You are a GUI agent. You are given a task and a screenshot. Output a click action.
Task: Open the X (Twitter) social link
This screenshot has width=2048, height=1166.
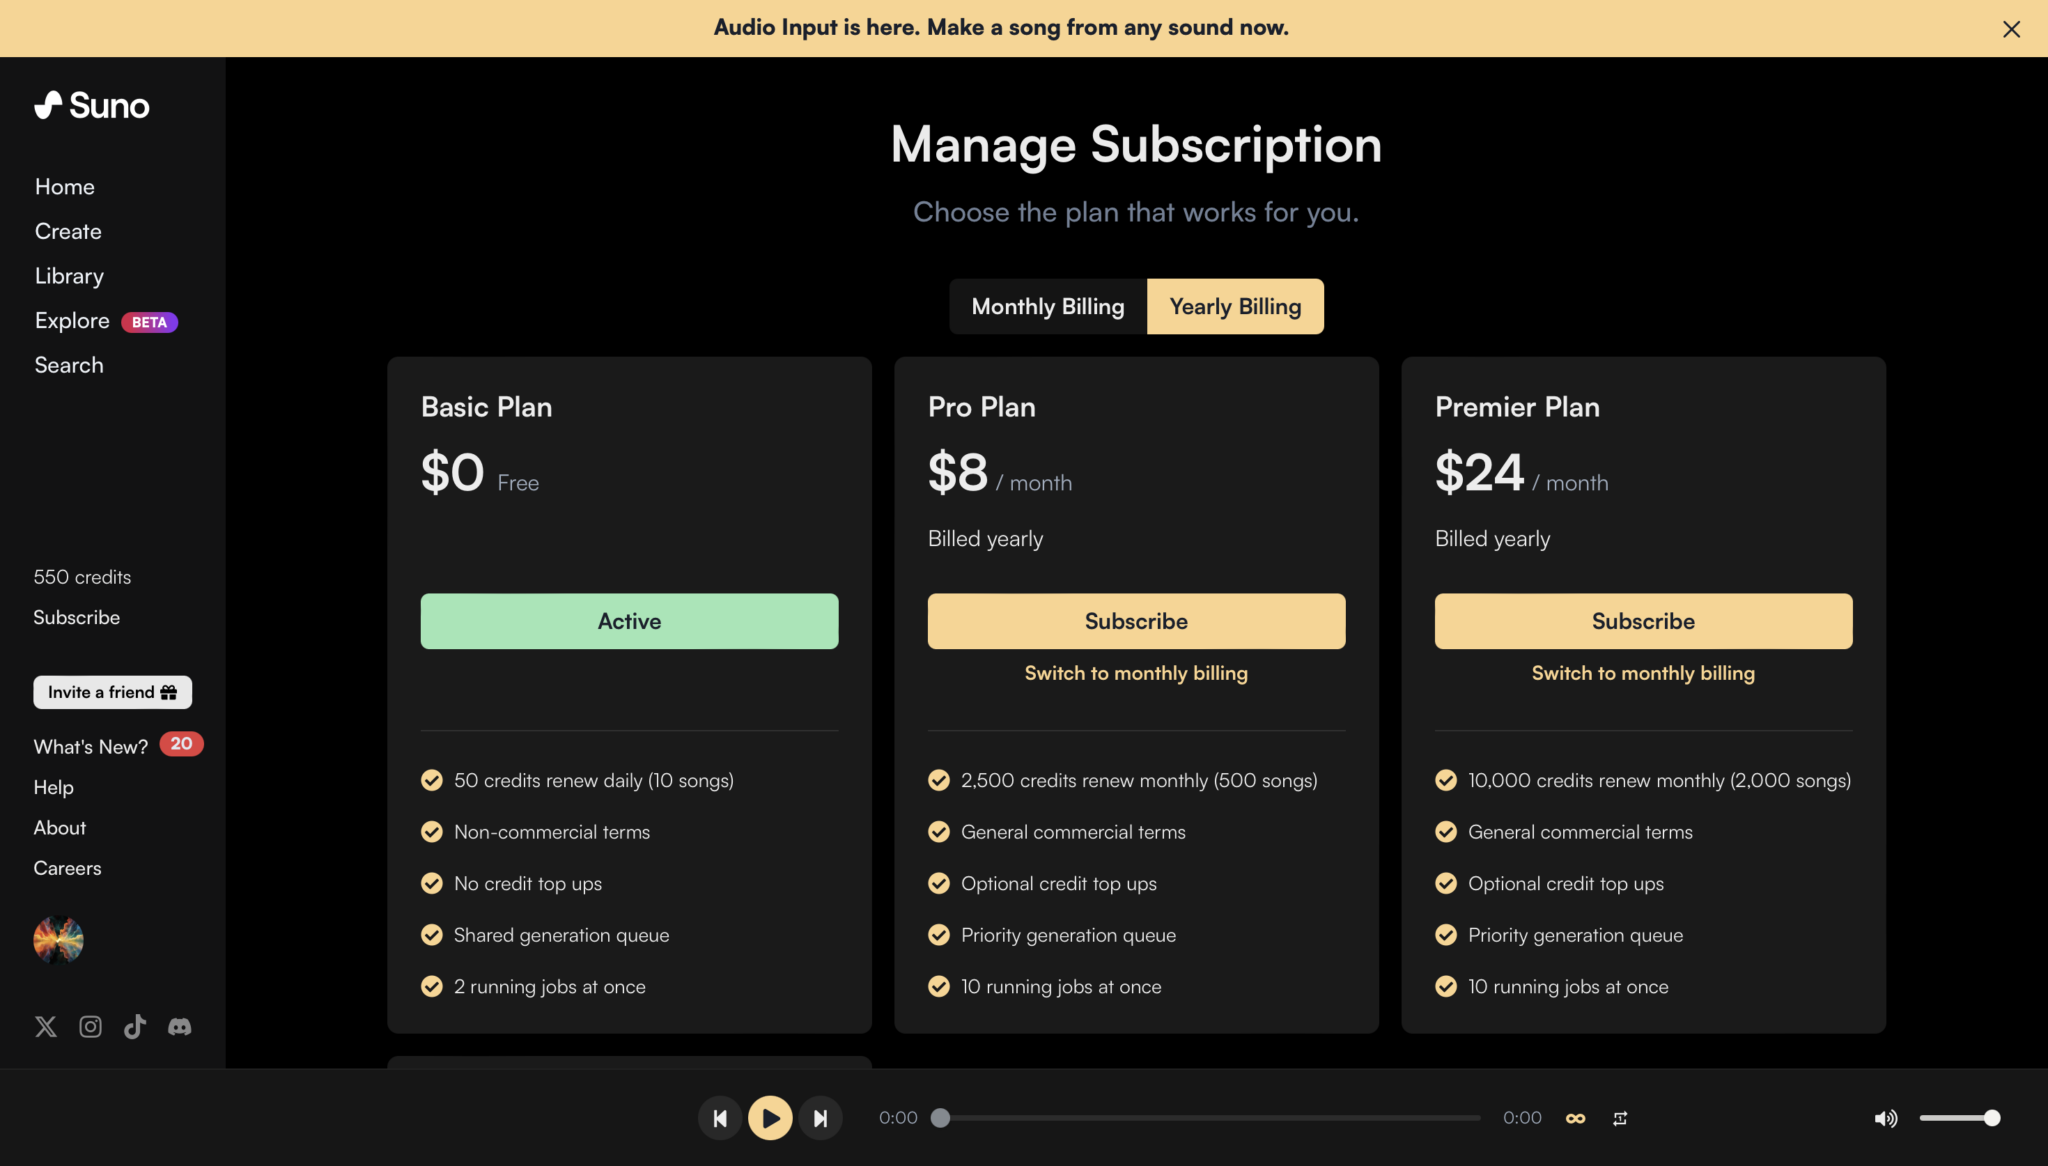(x=46, y=1027)
